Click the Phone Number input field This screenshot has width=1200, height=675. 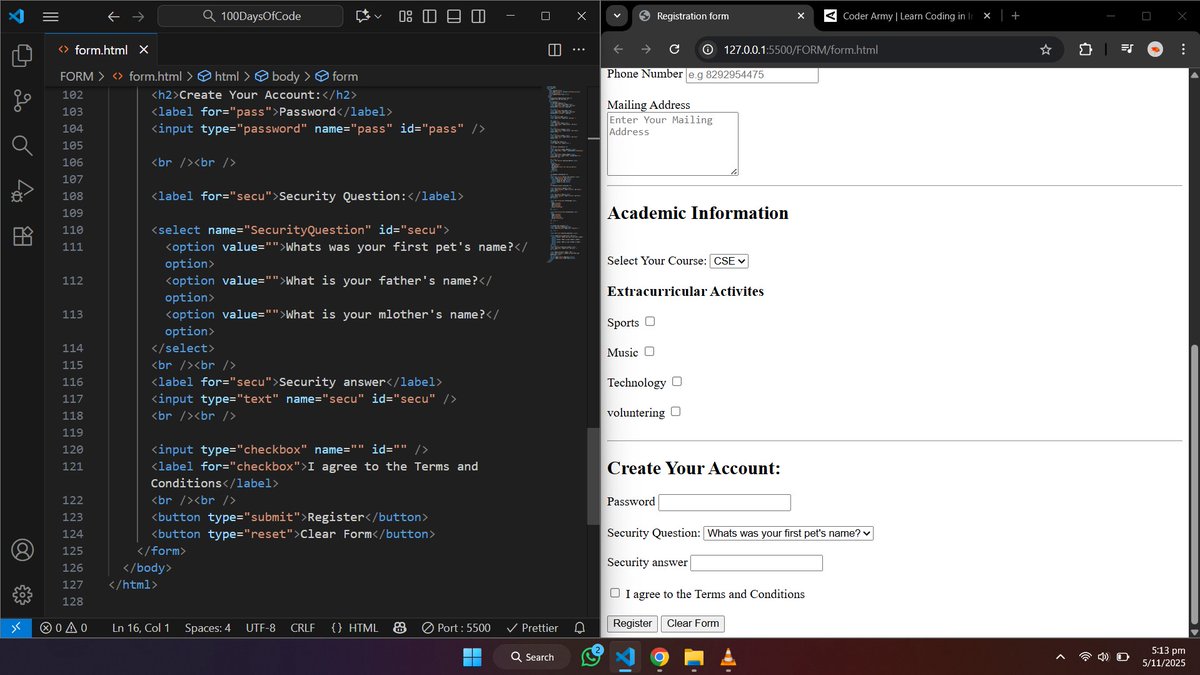752,74
